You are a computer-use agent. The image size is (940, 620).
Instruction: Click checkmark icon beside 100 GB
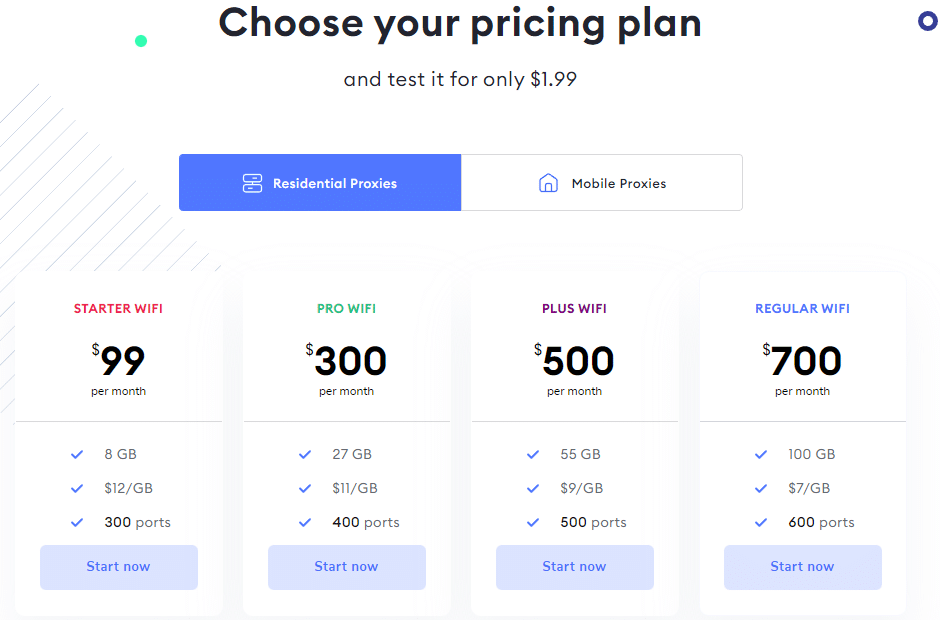coord(761,454)
